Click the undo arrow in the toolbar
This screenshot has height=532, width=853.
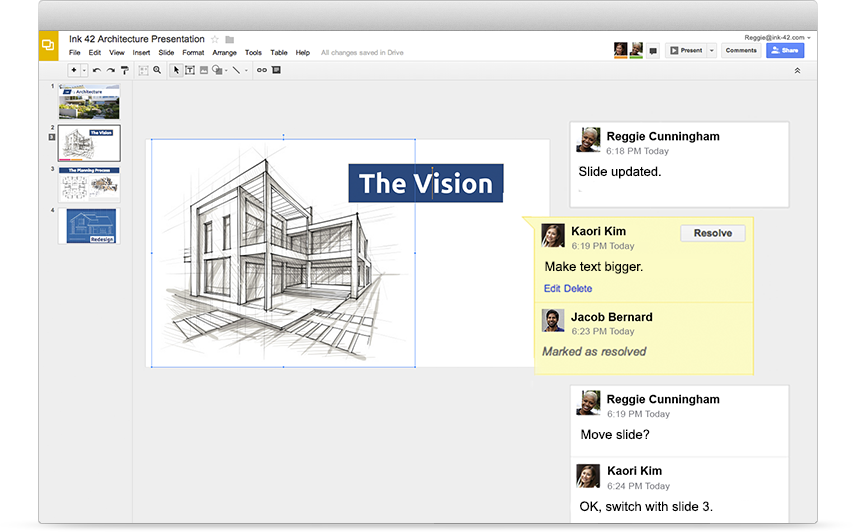(x=96, y=71)
